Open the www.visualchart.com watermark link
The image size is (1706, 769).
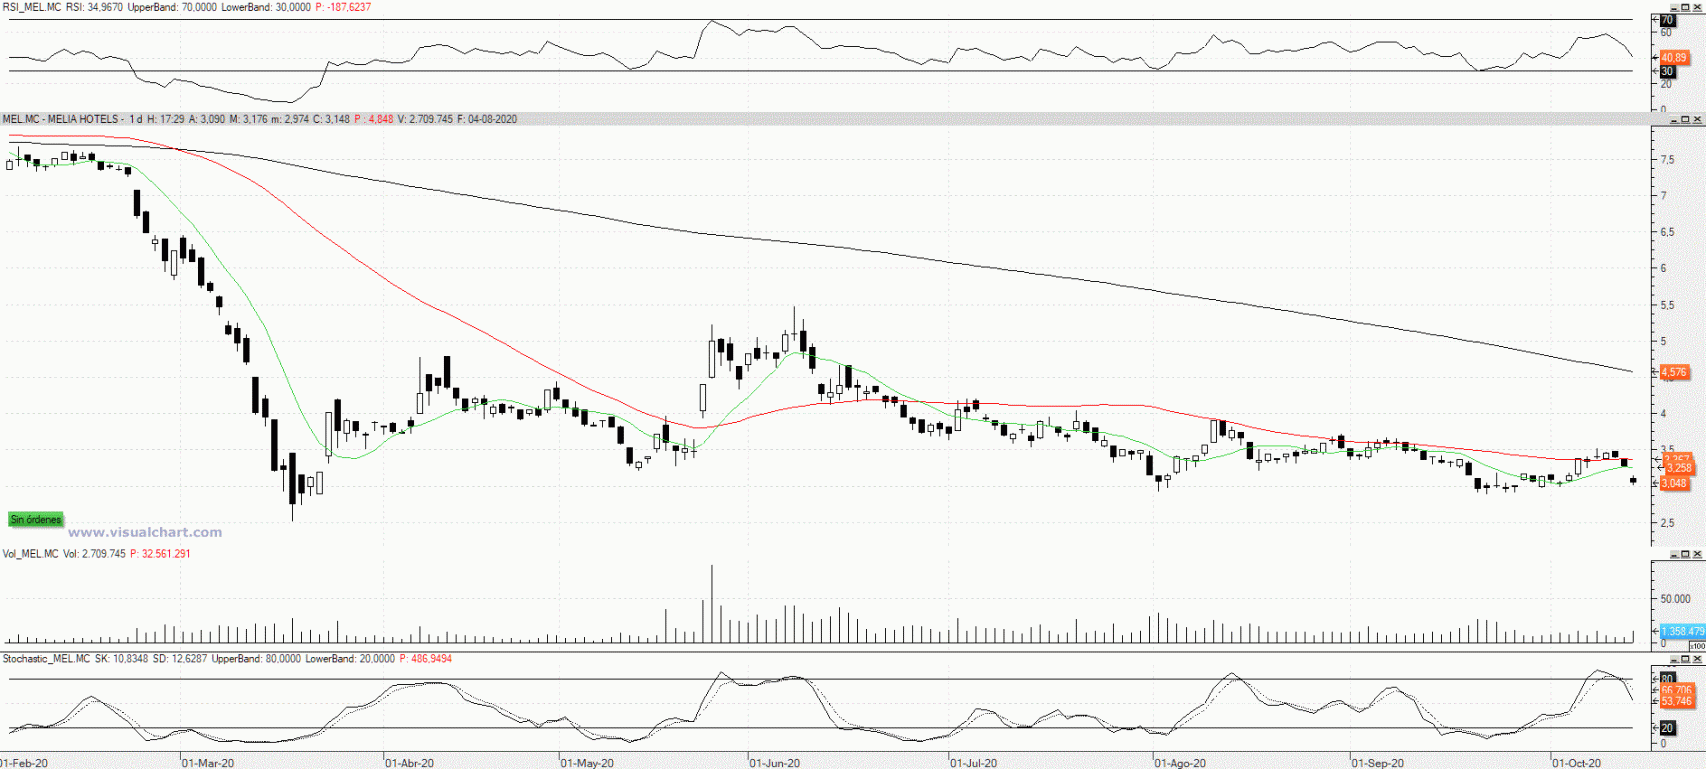(x=145, y=533)
